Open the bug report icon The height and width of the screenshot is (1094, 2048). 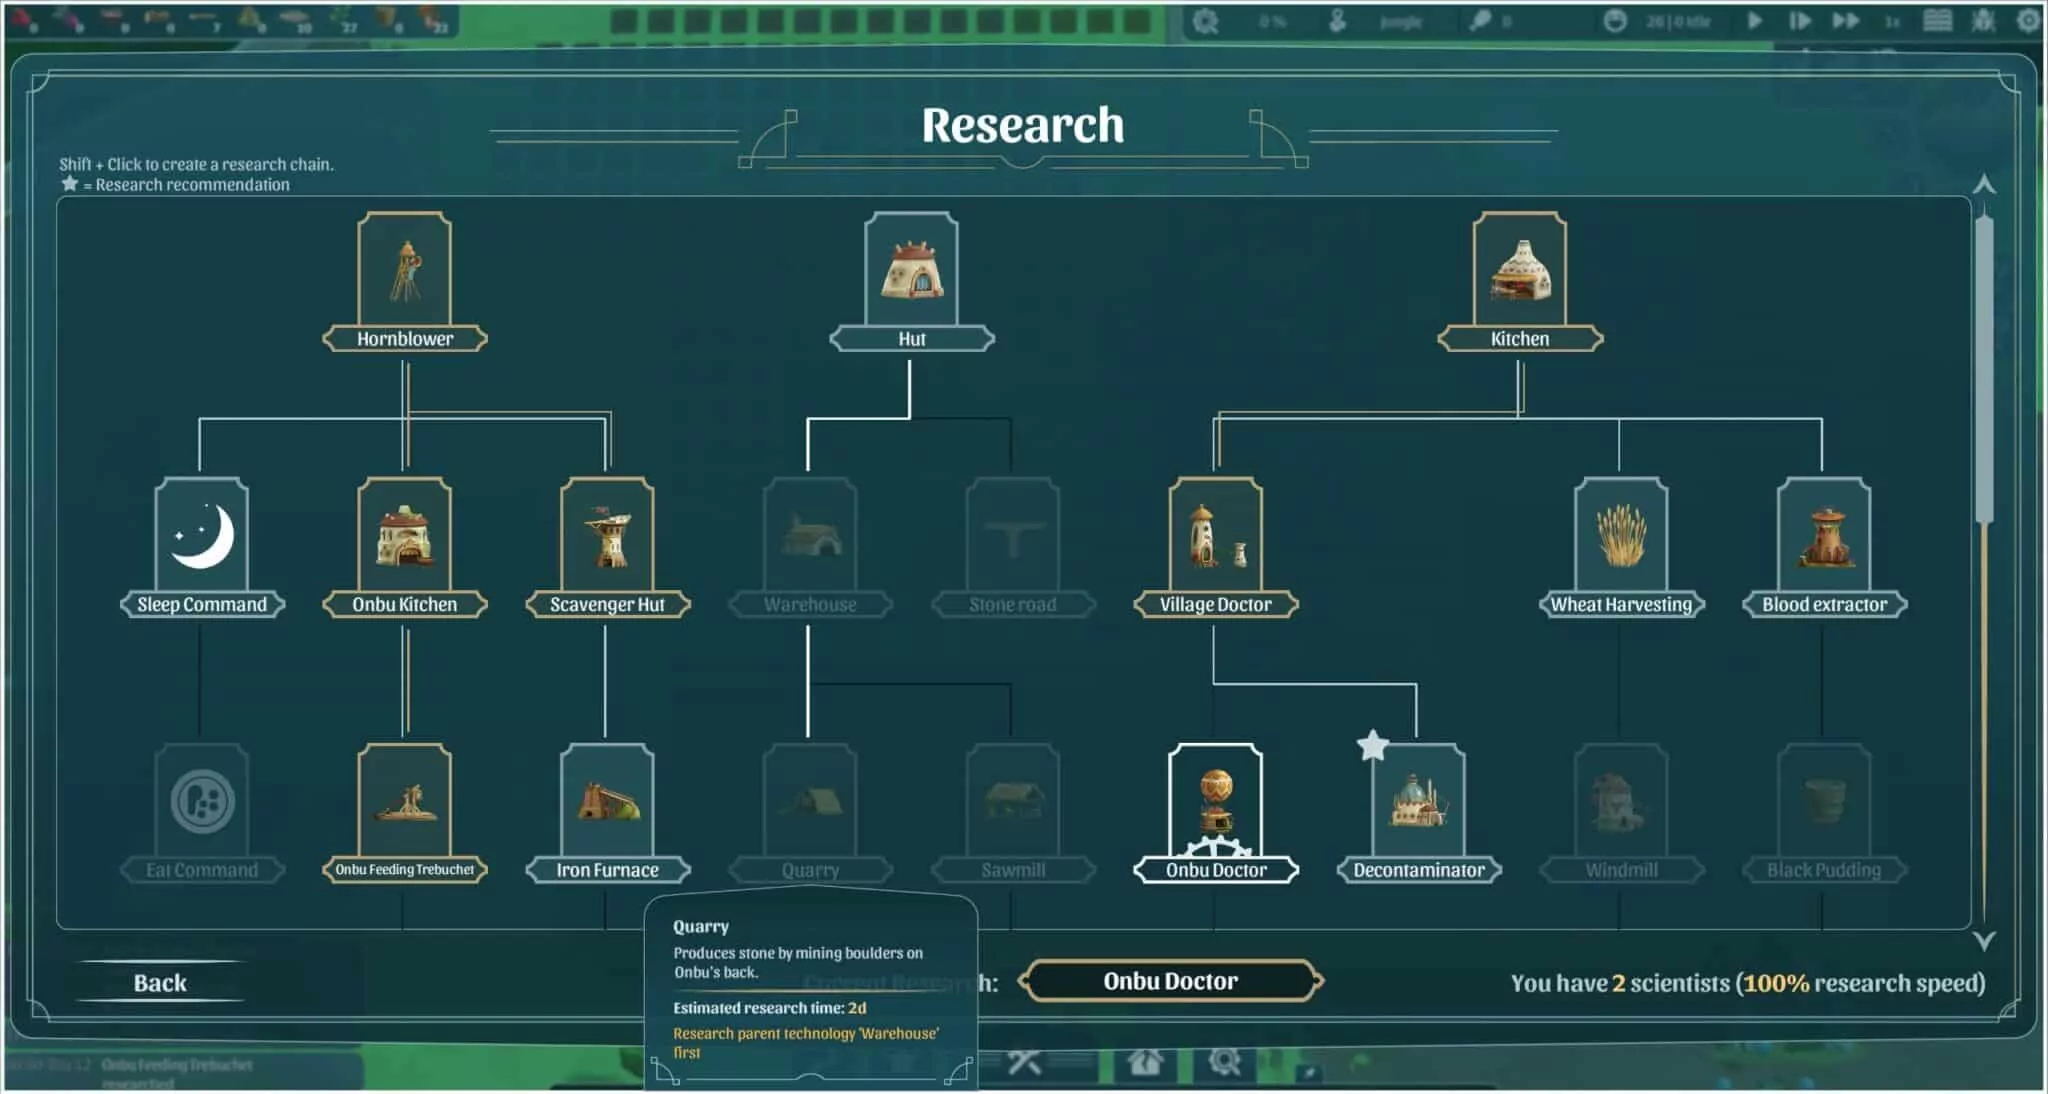[1983, 20]
